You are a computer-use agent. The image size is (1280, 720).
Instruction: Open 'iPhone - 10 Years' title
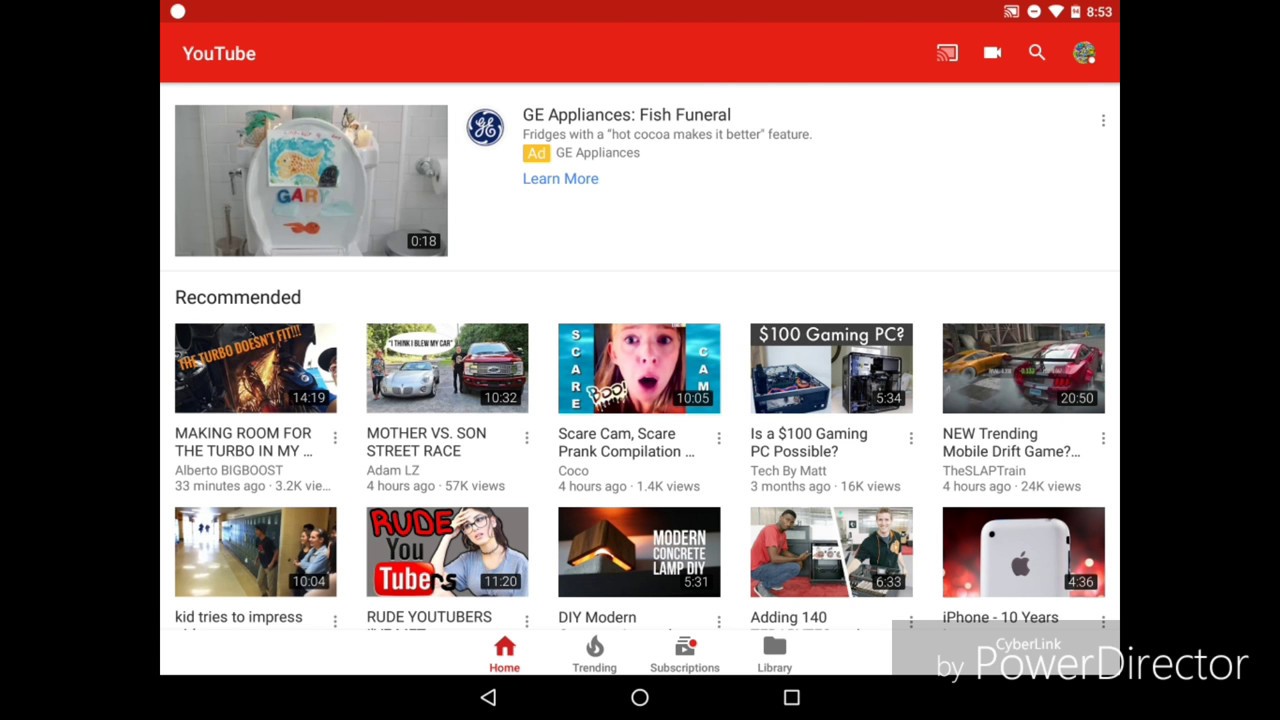(1000, 617)
